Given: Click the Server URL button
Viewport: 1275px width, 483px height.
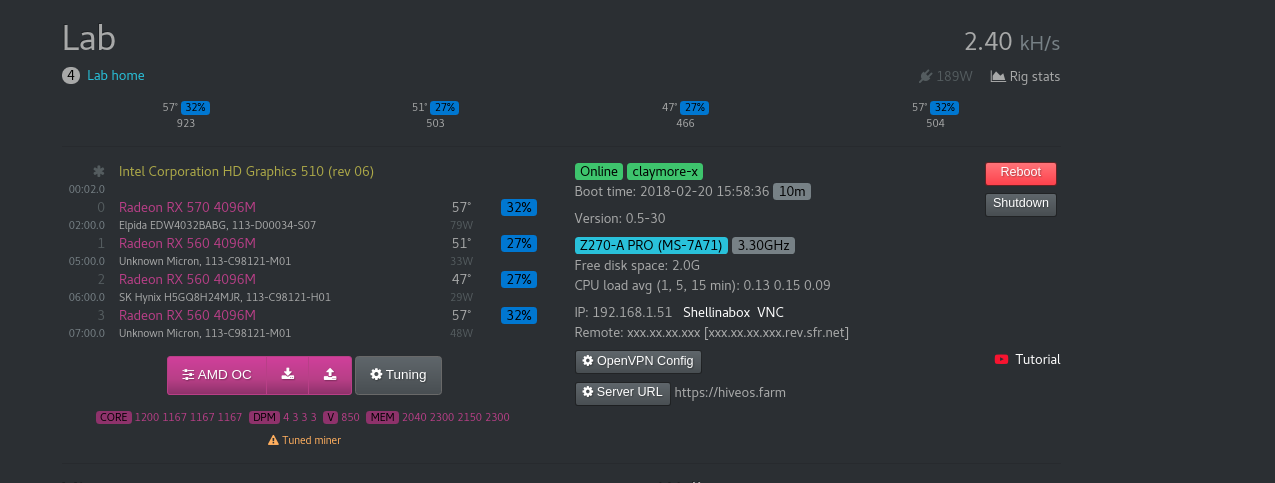Looking at the screenshot, I should pos(621,393).
